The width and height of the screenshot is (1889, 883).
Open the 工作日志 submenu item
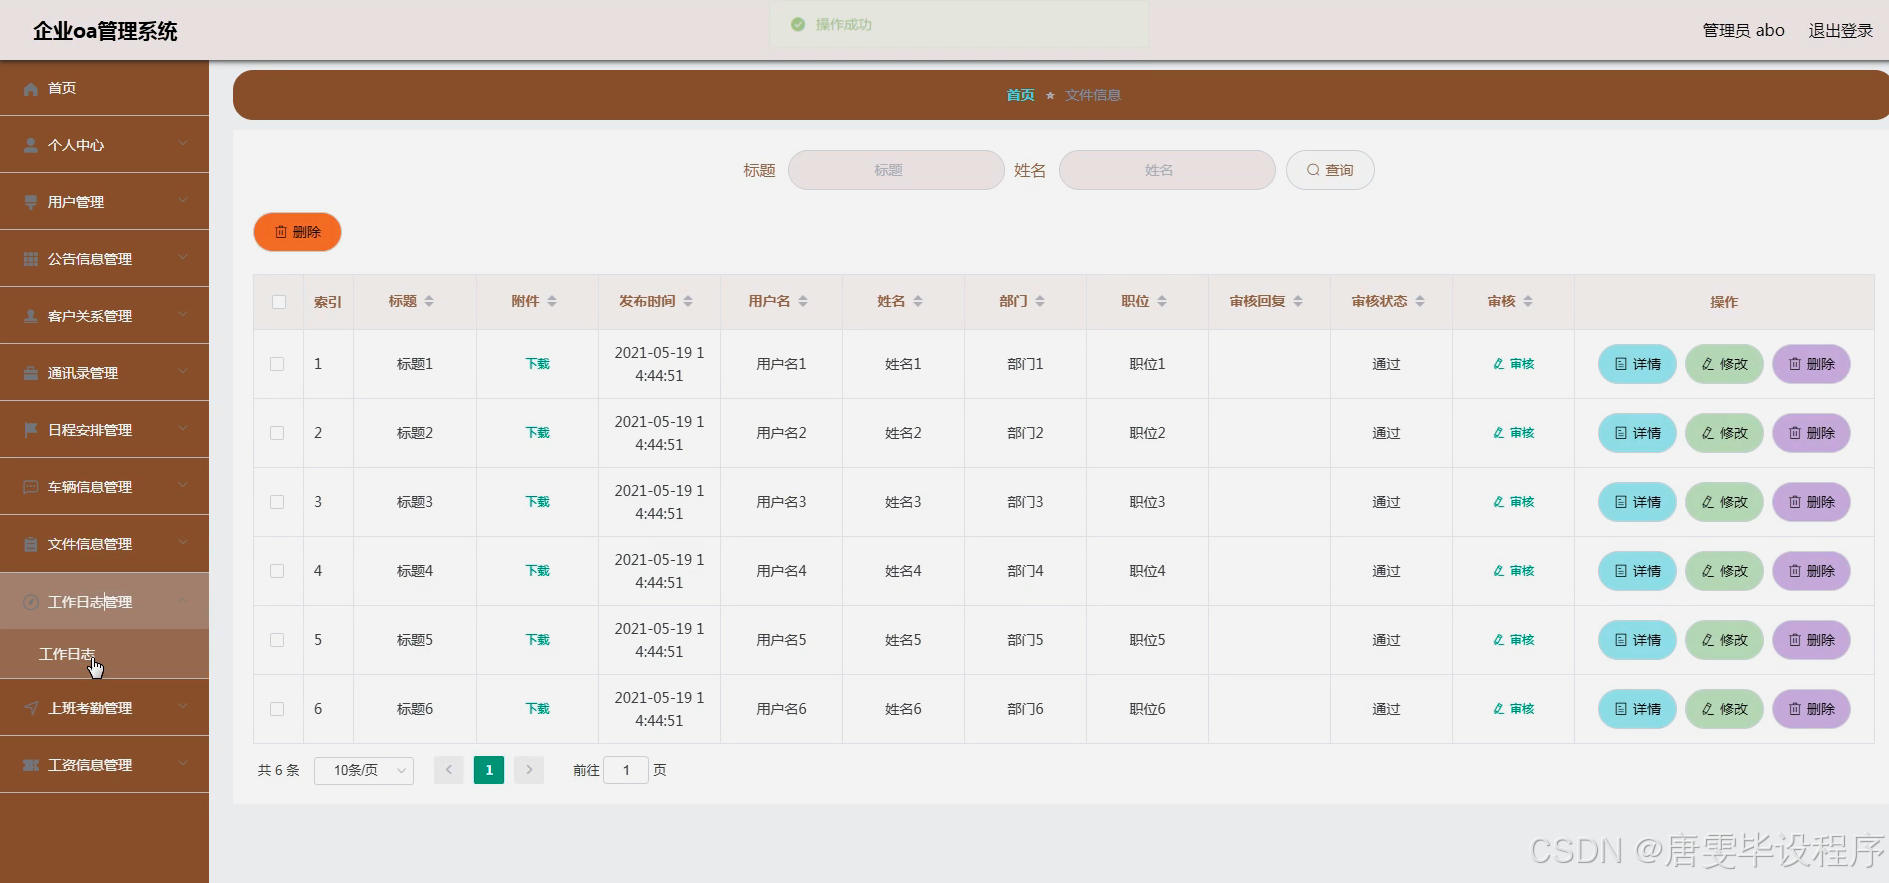[104, 654]
